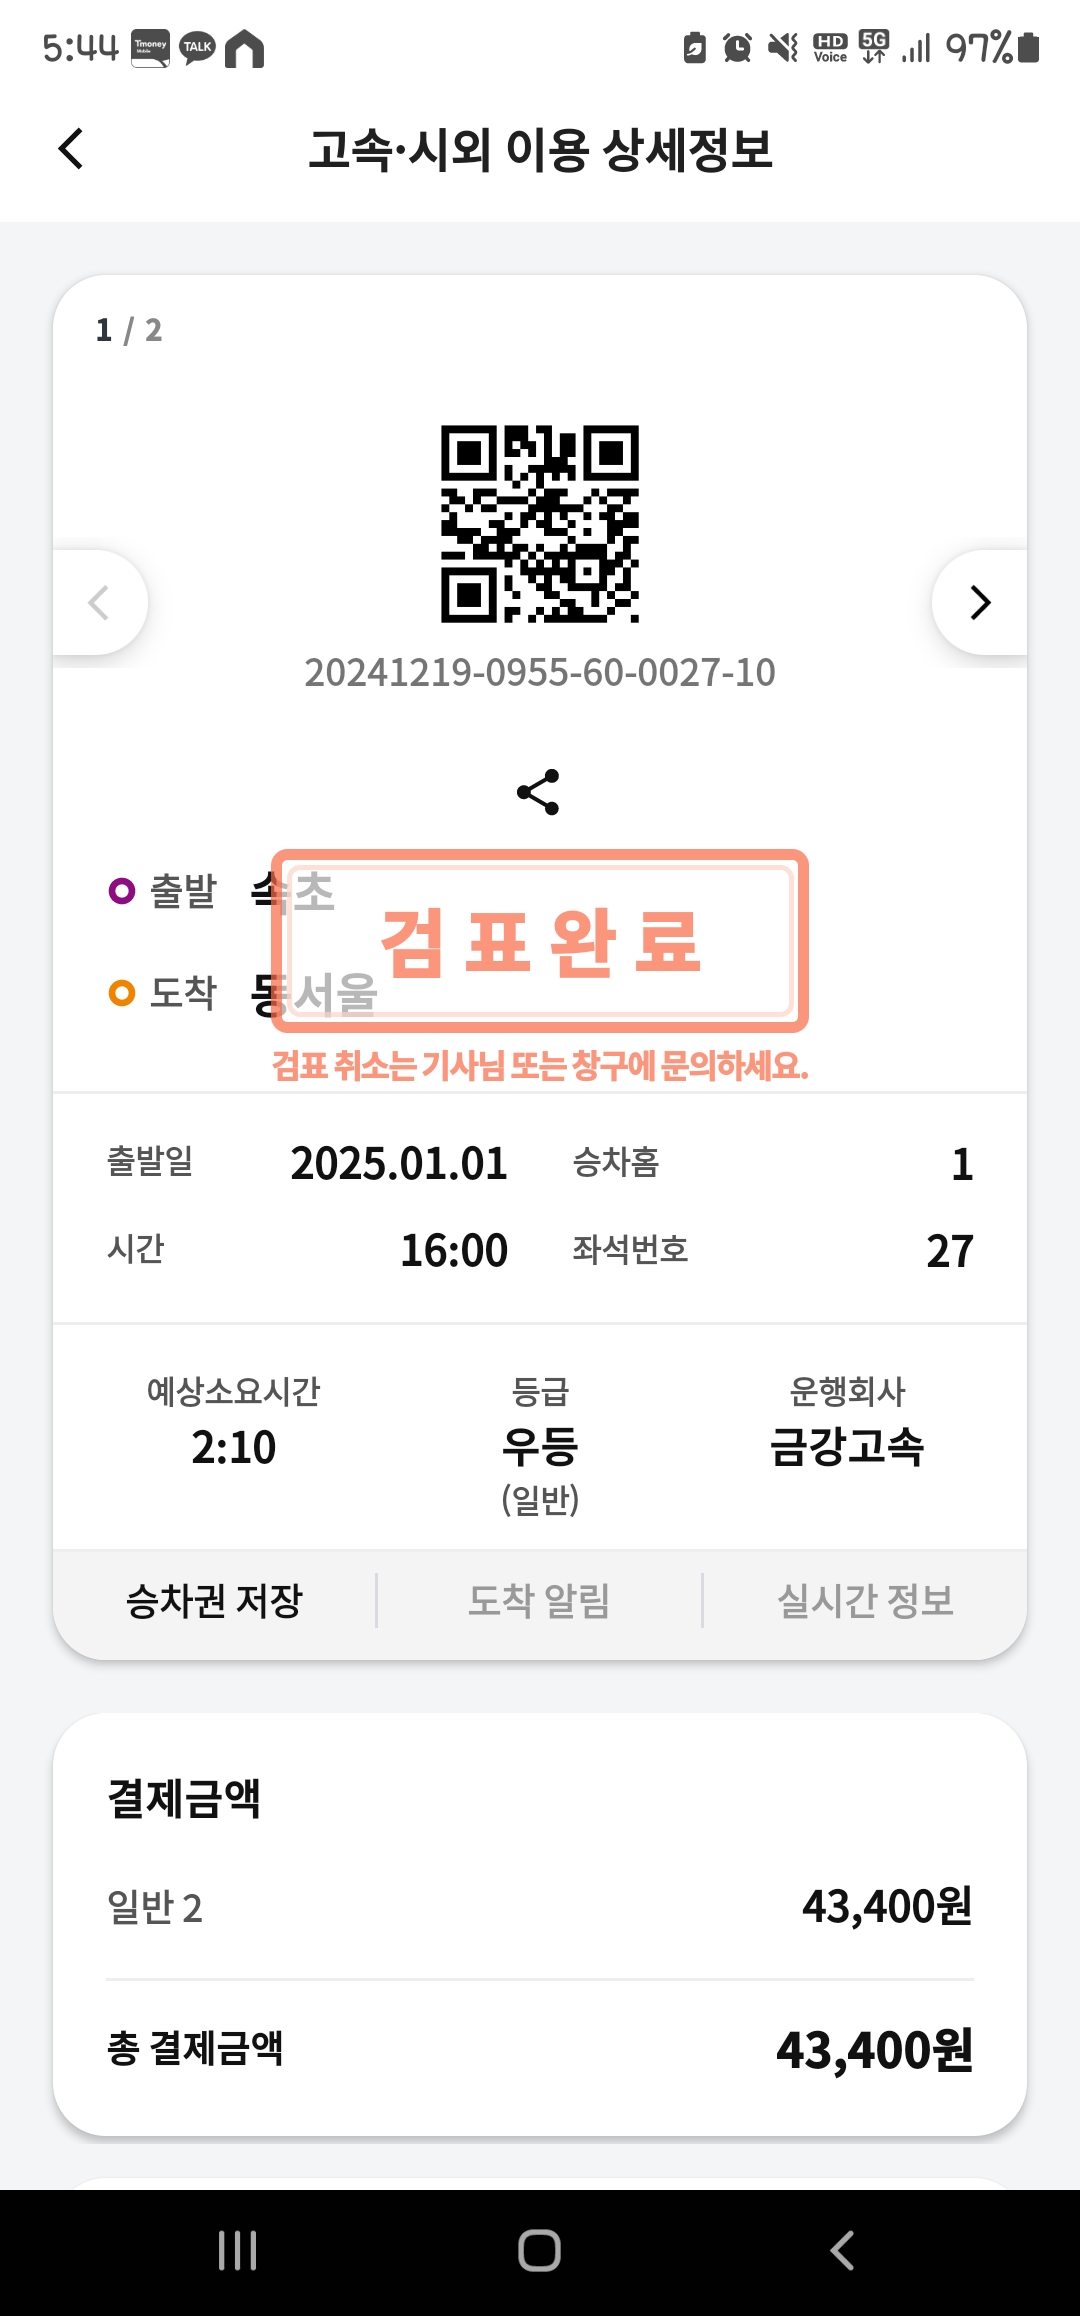This screenshot has height=2316, width=1080.
Task: Tap the previous ticket left chevron
Action: tap(99, 602)
